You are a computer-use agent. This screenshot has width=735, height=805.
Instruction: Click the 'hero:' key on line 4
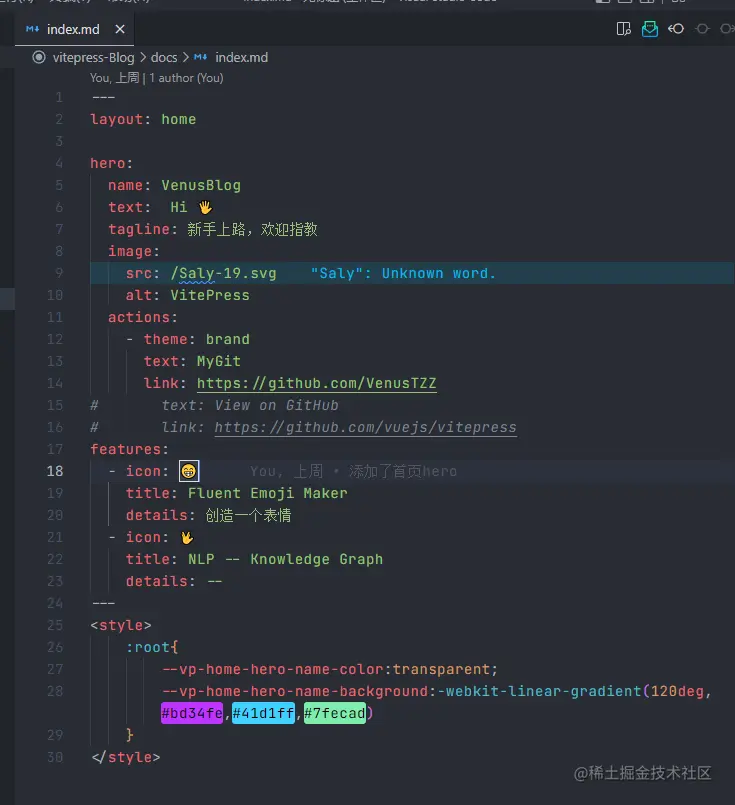point(112,163)
